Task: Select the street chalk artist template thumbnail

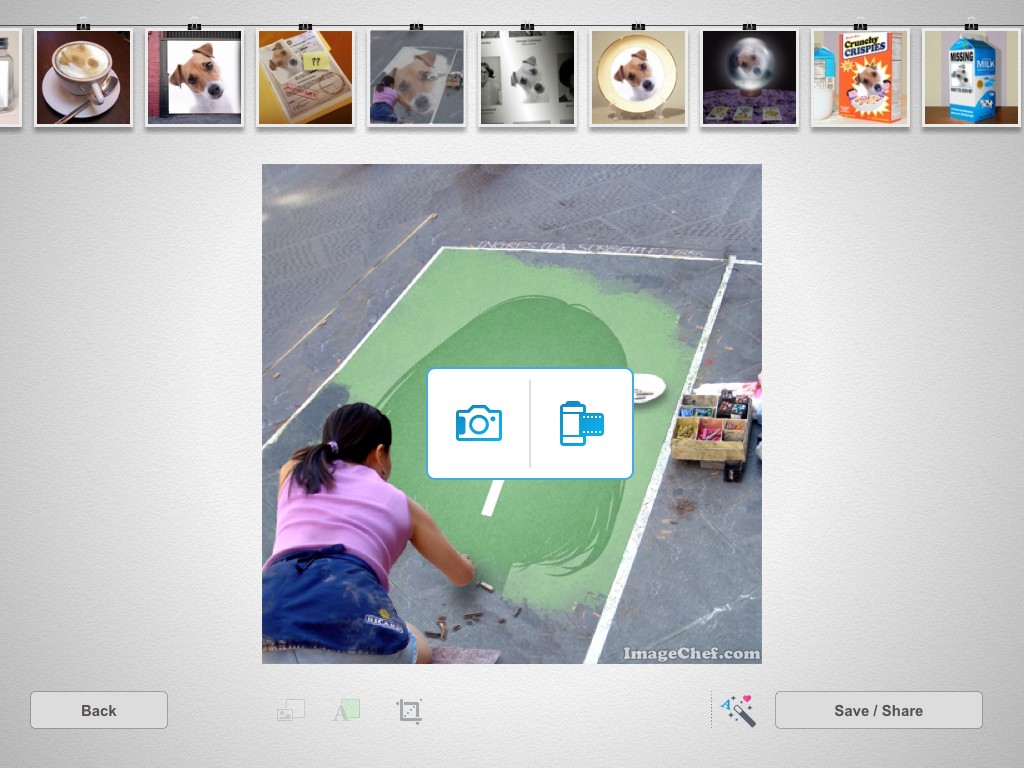Action: tap(416, 77)
